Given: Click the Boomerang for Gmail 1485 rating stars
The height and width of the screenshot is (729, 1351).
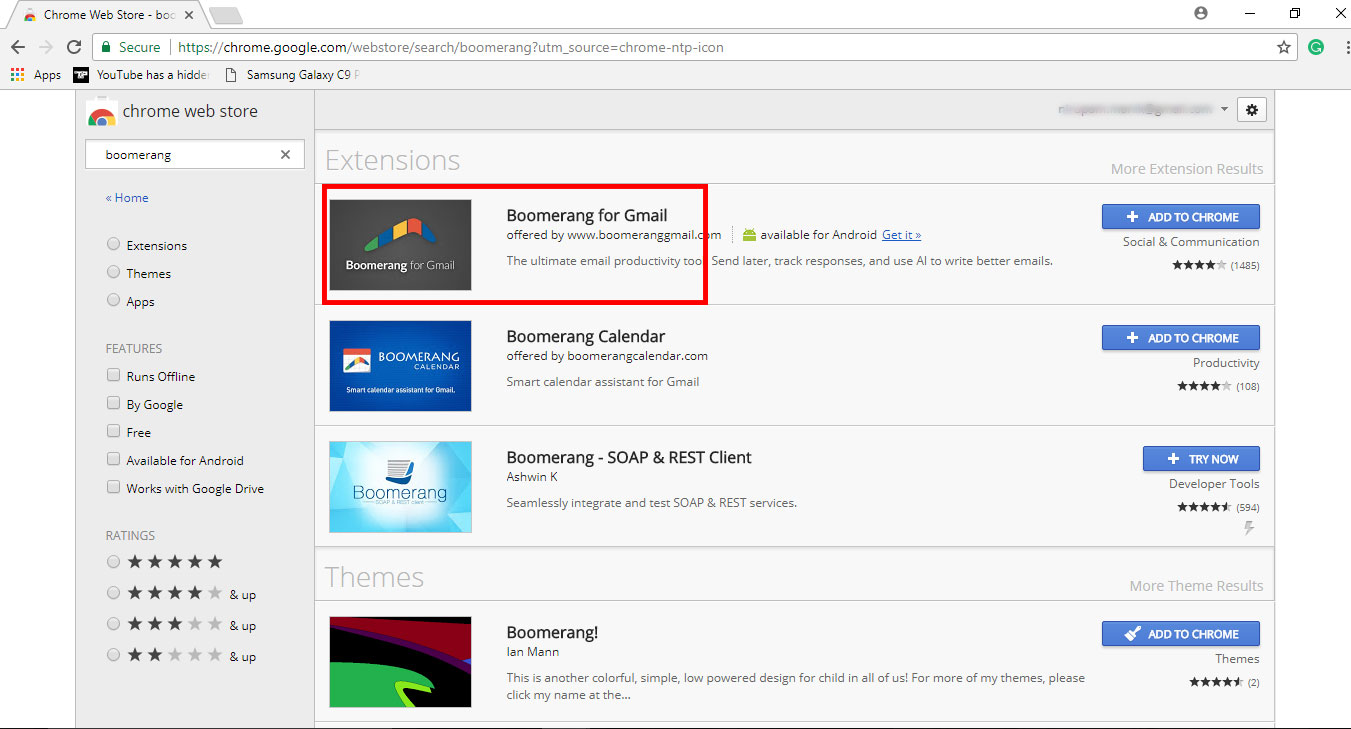Looking at the screenshot, I should [1199, 265].
